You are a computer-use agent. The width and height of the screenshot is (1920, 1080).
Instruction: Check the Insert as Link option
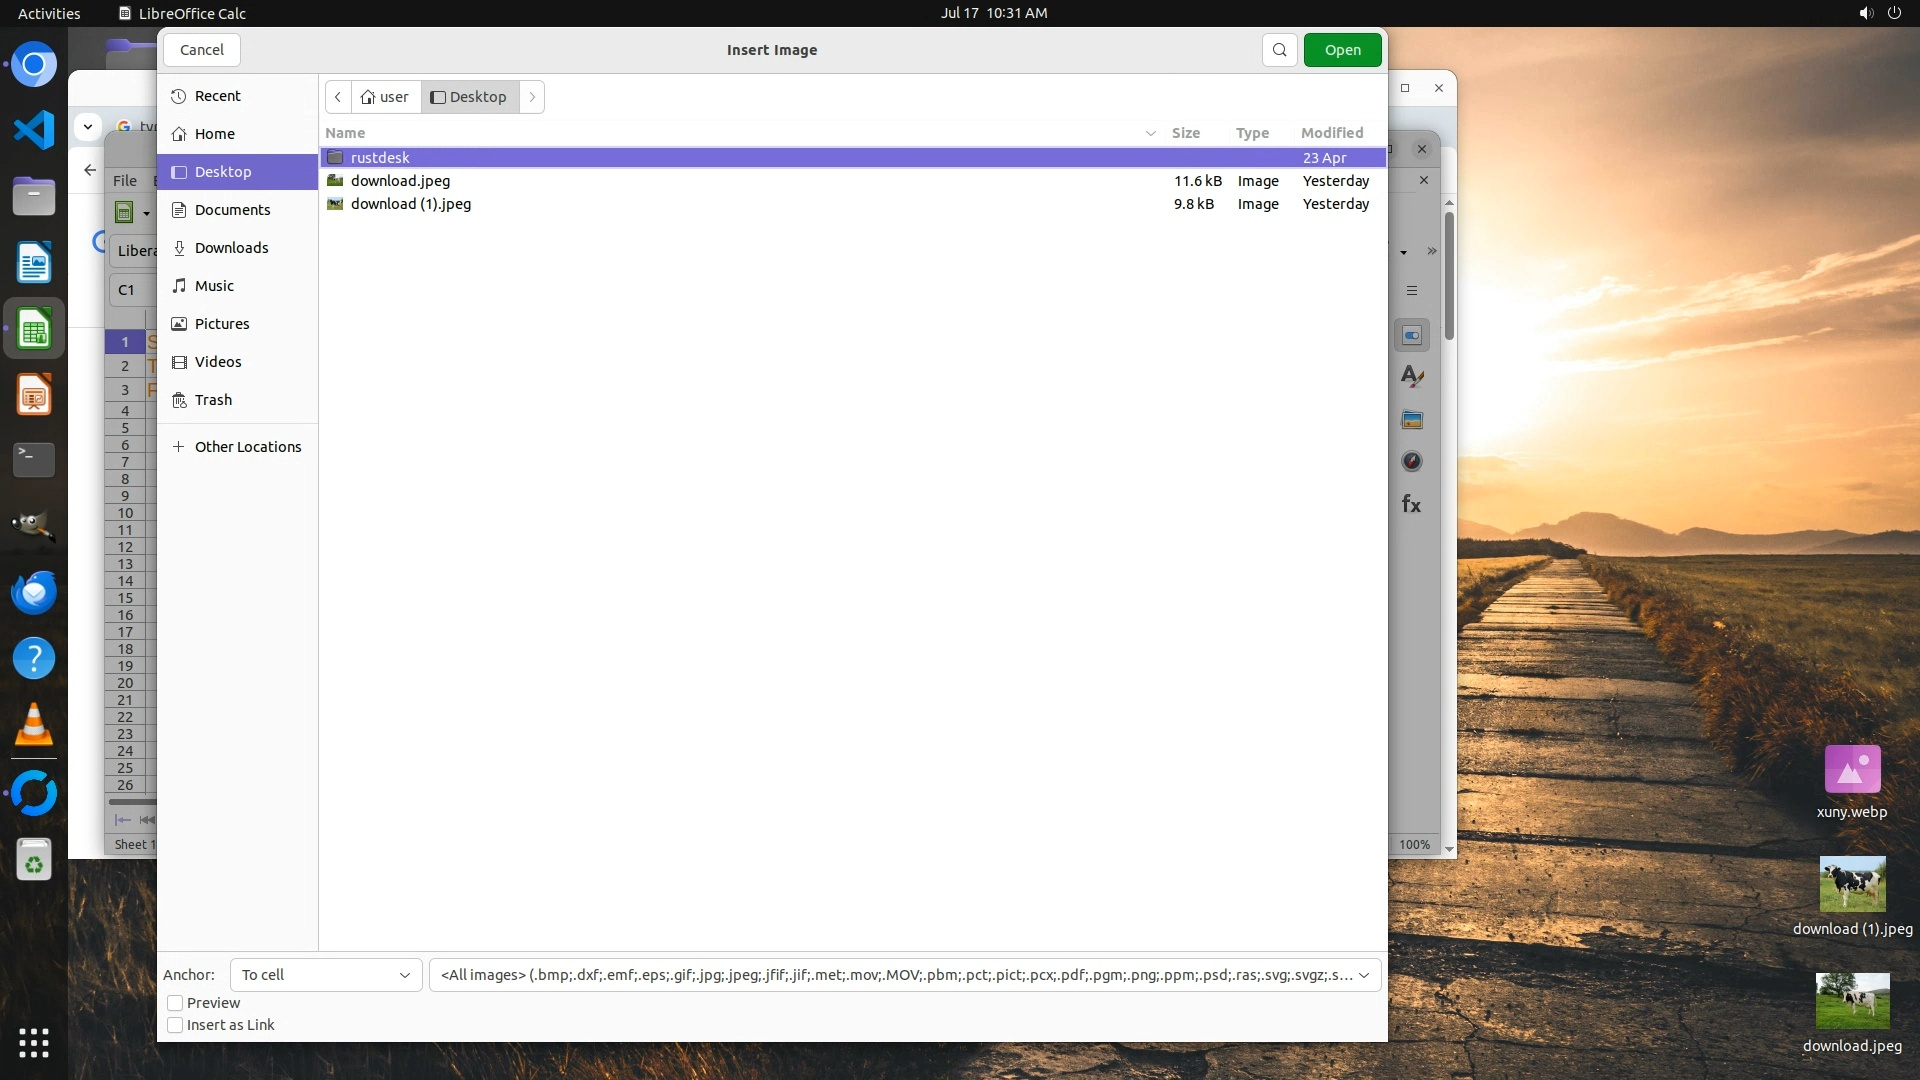(x=175, y=1025)
